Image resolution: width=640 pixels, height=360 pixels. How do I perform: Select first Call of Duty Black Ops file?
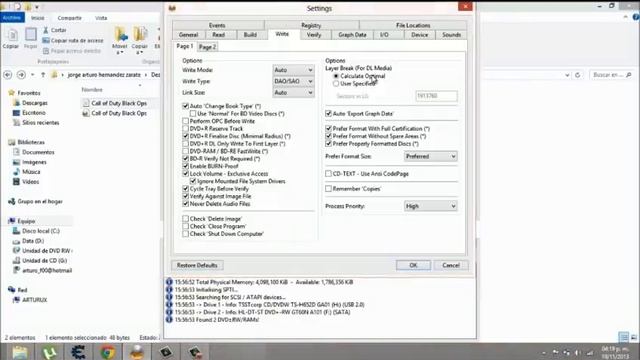click(x=119, y=103)
